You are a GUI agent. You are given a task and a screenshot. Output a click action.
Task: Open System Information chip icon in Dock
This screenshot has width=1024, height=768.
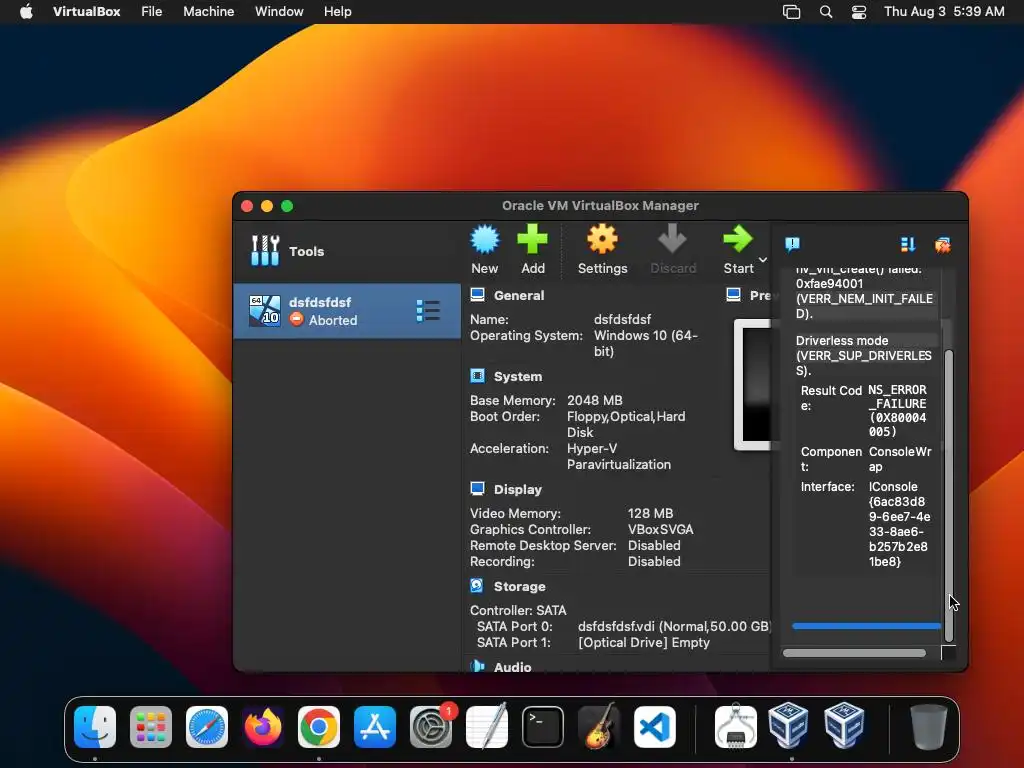[x=736, y=726]
